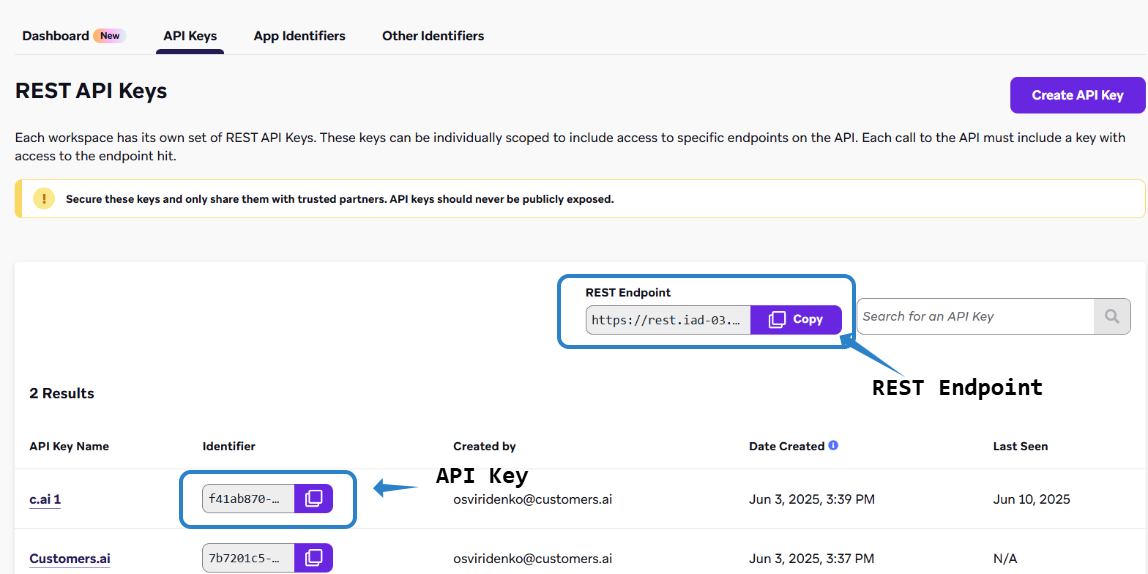Click the yellow warning icon in banner

(x=44, y=198)
